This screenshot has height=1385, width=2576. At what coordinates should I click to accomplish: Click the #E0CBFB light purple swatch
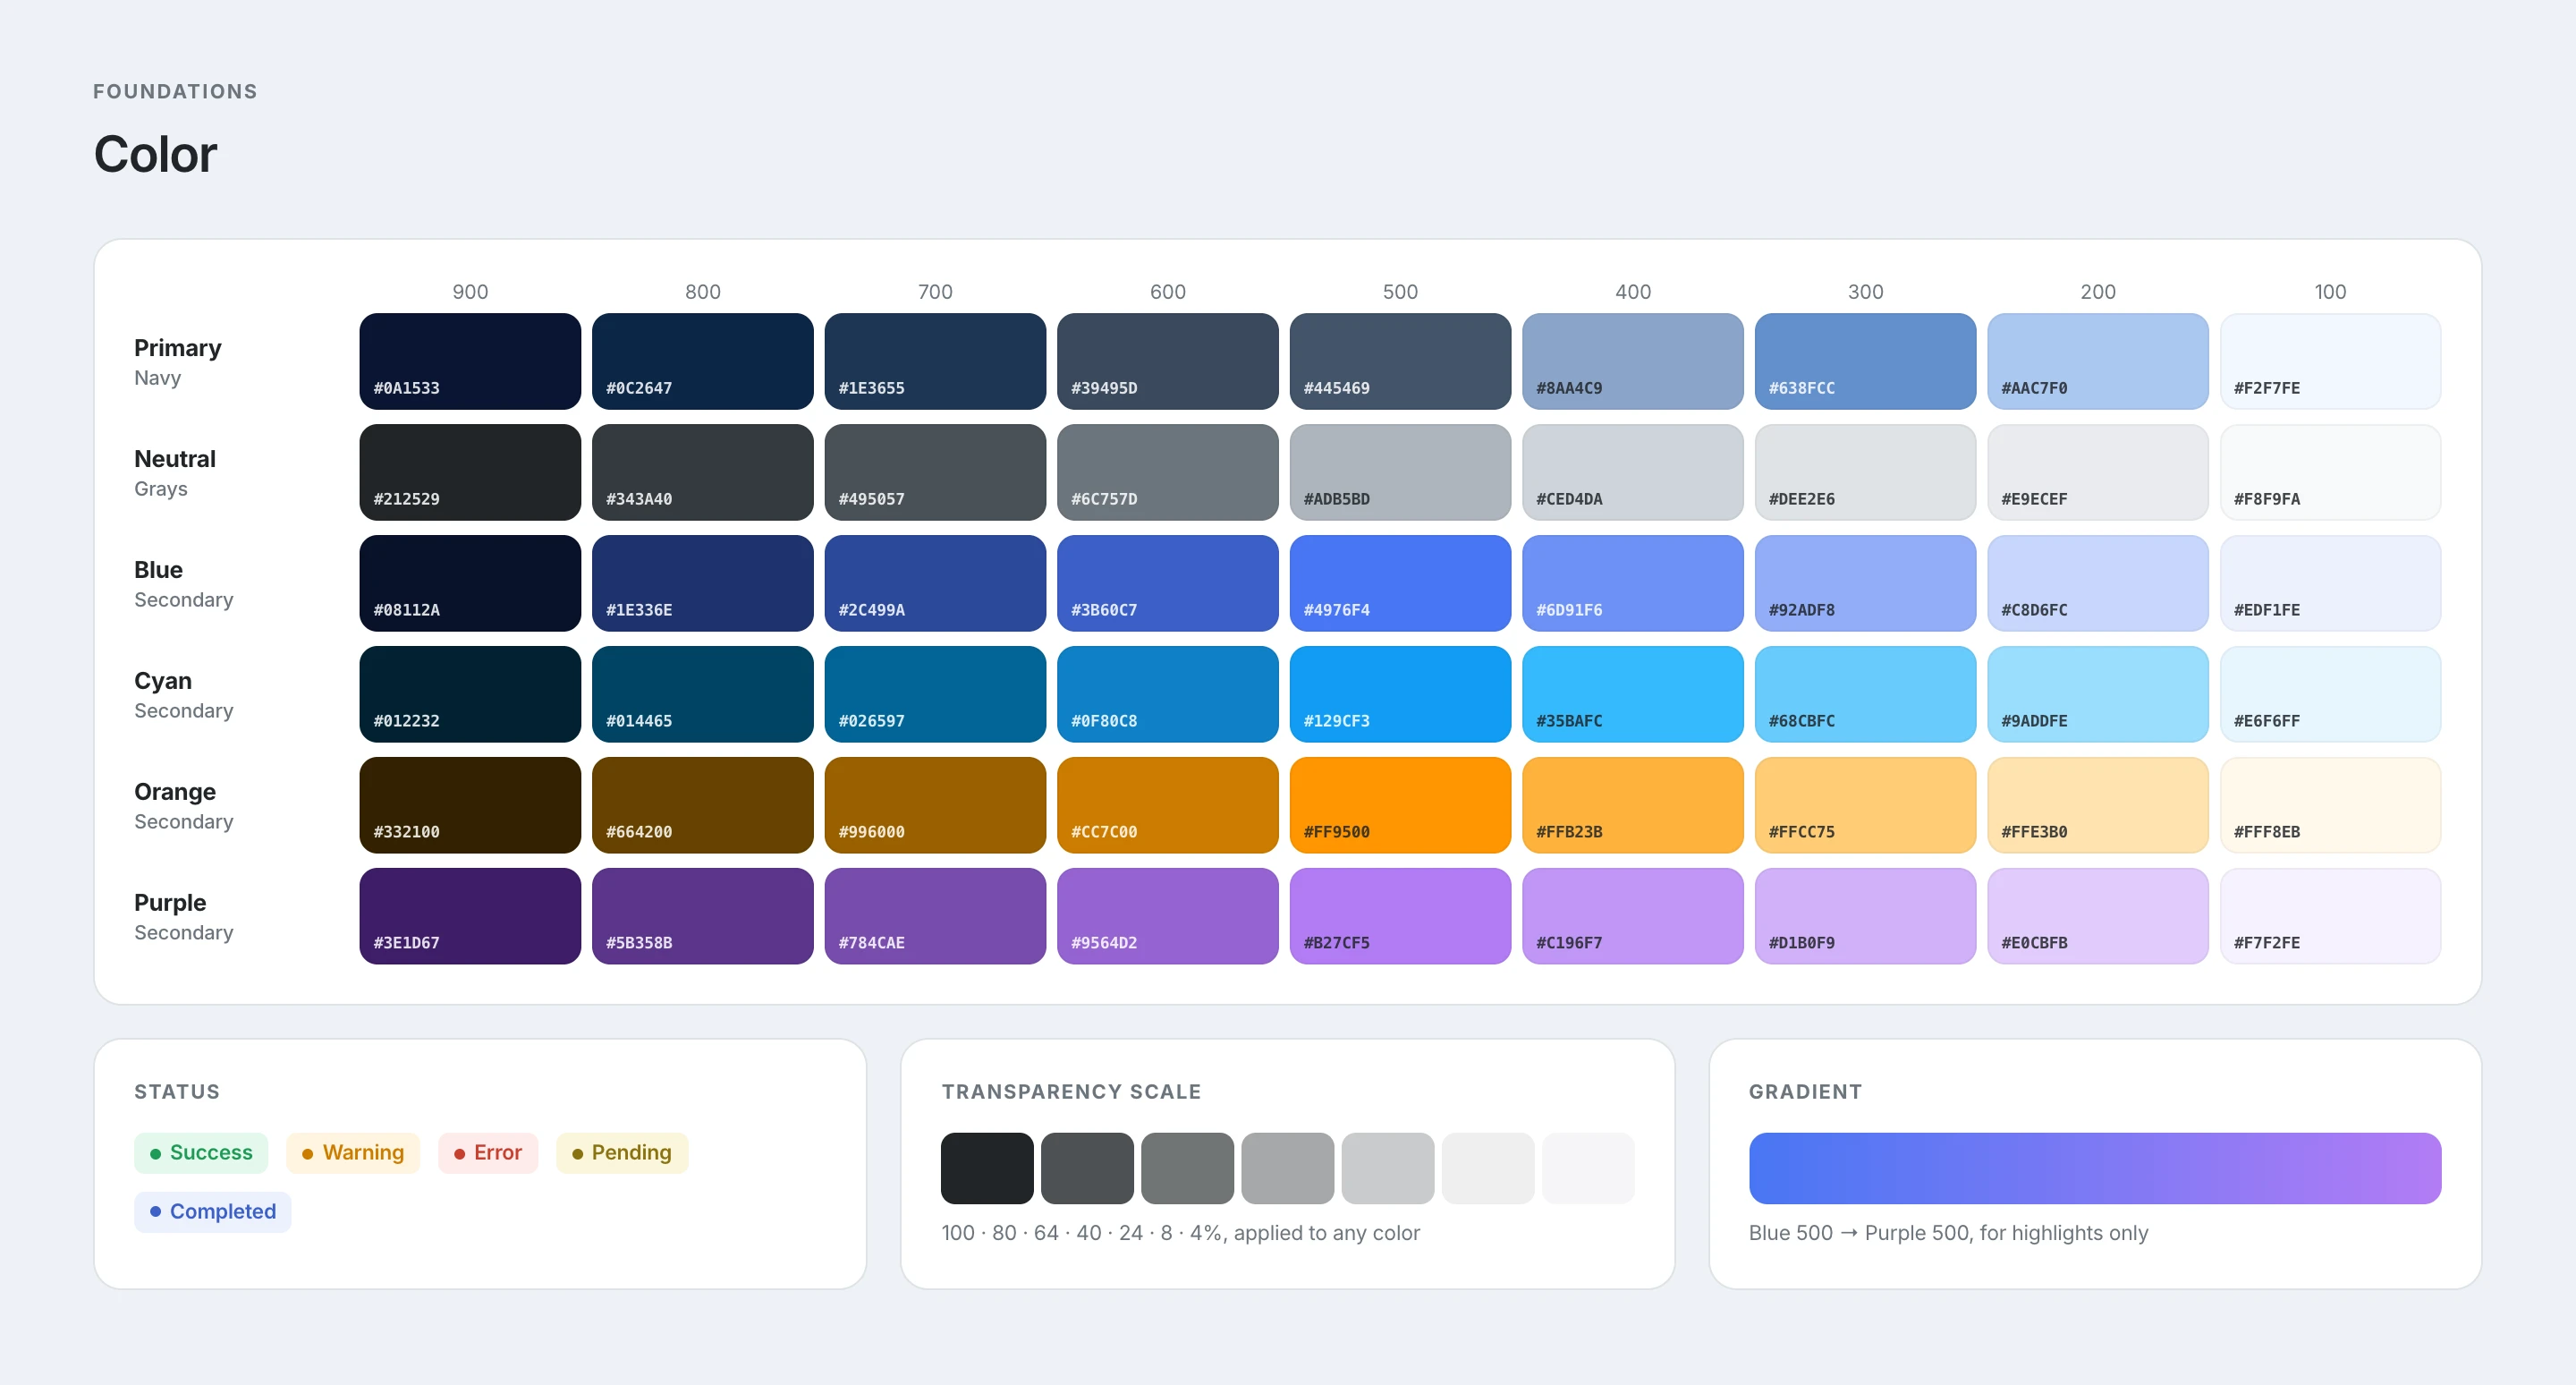pyautogui.click(x=2097, y=916)
